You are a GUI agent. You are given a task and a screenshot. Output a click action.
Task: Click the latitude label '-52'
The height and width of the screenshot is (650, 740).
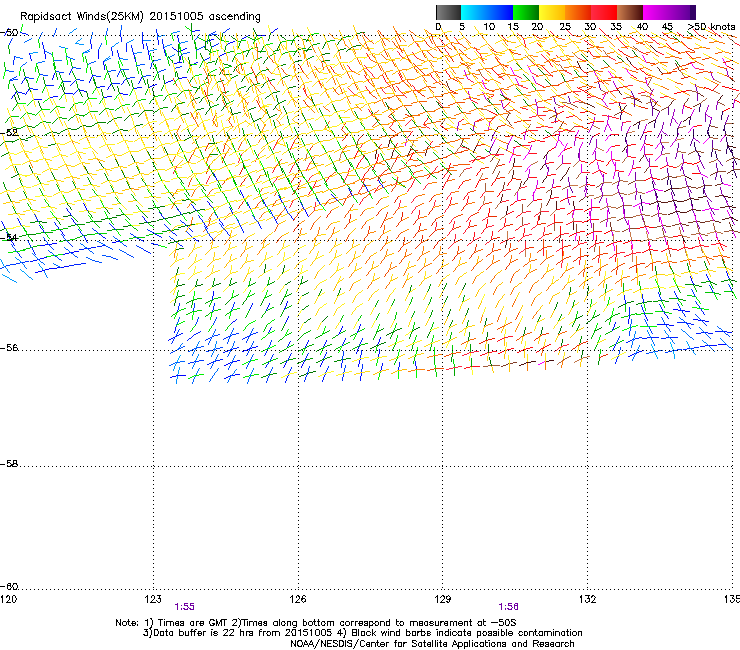click(9, 133)
